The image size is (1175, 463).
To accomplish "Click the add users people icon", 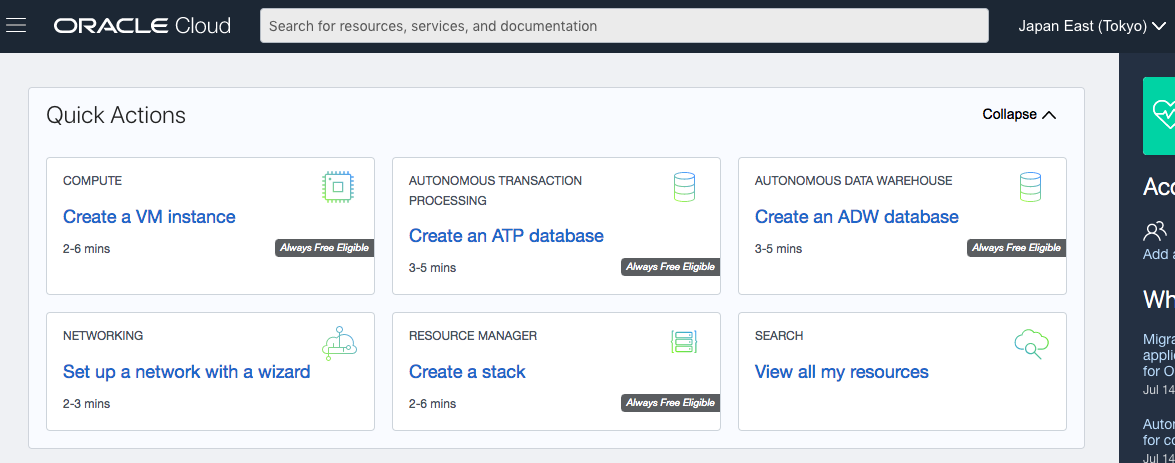I will click(x=1155, y=232).
